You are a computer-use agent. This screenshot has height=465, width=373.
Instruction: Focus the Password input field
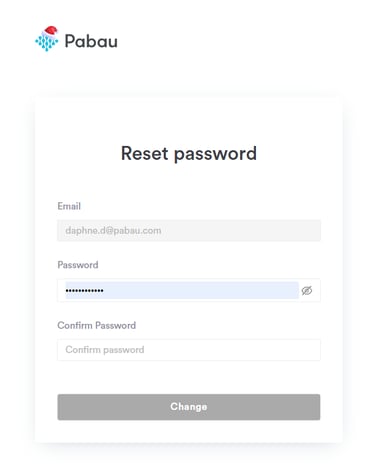189,290
